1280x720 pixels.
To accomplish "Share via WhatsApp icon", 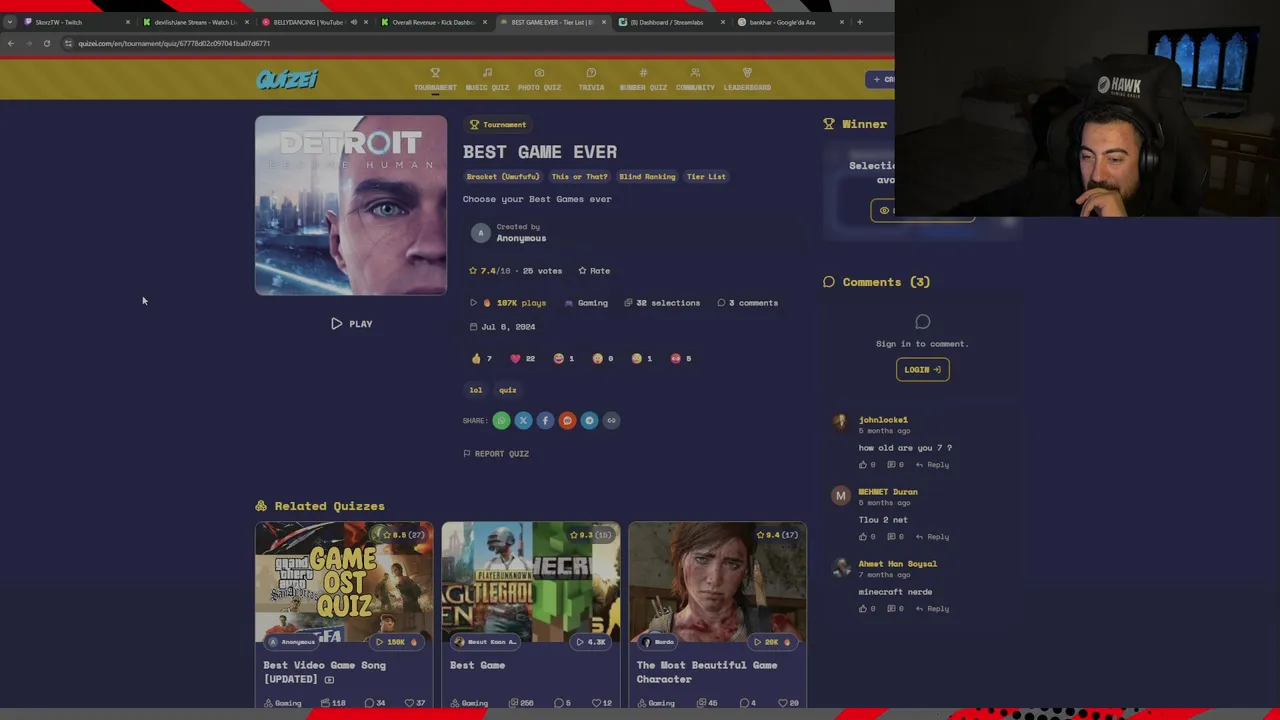I will tap(501, 421).
